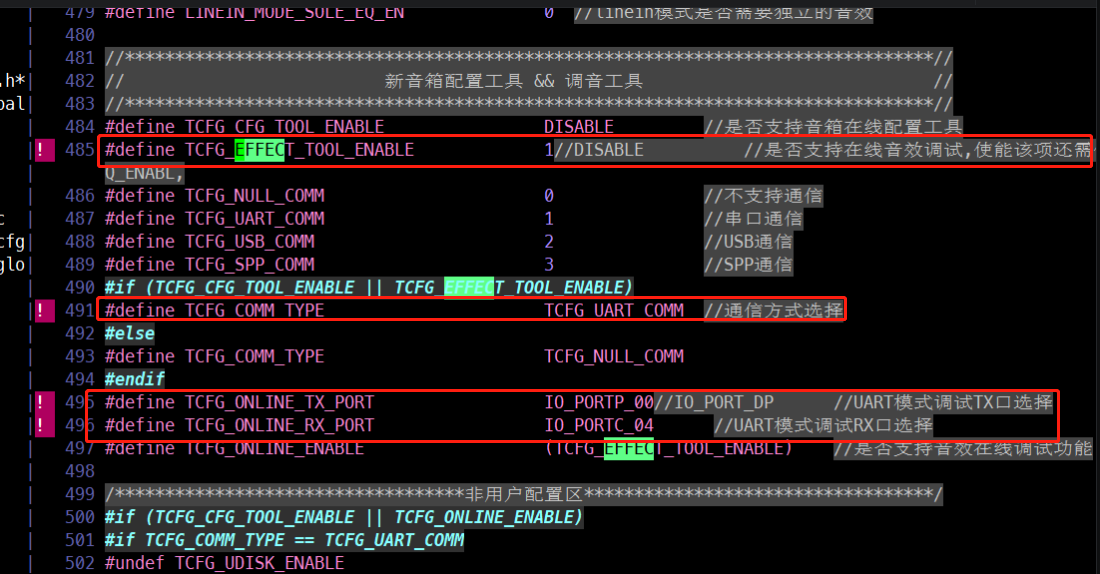Click the //IO_PORT_DP comment on line 495
The image size is (1100, 574).
point(714,402)
